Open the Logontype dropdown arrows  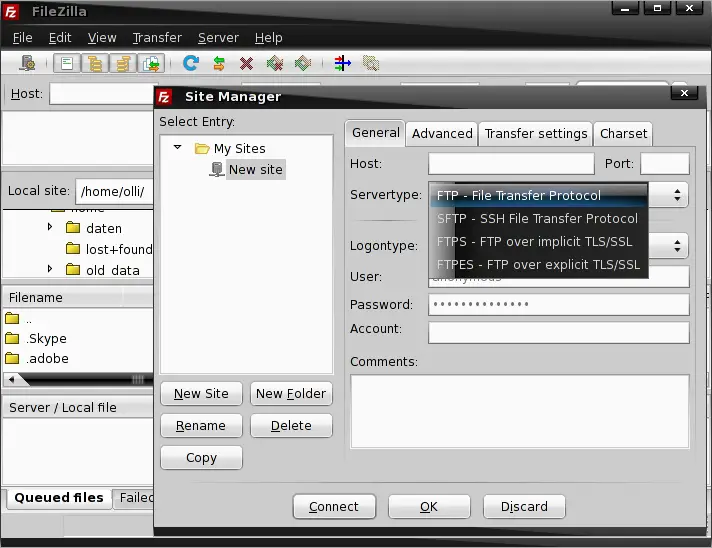(677, 246)
